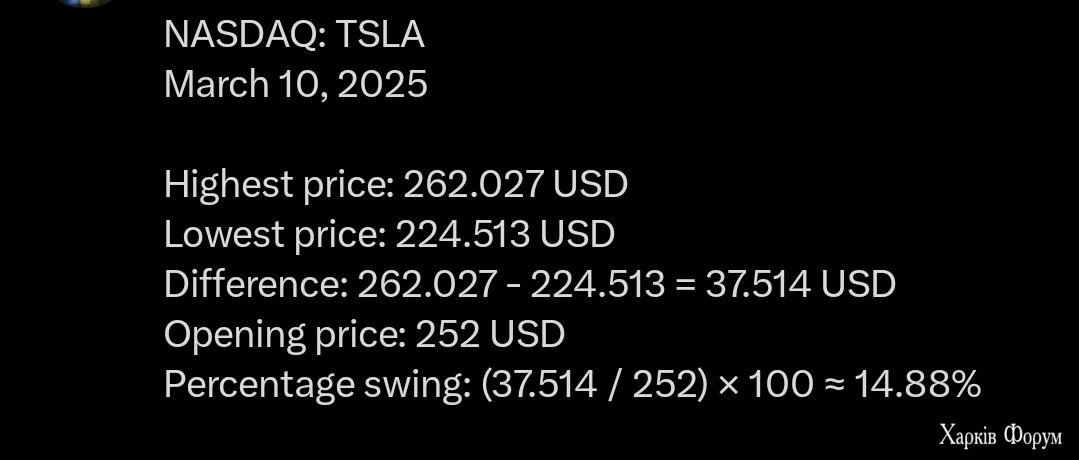Image resolution: width=1079 pixels, height=460 pixels.
Task: Click the 37.514 USD difference result
Action: [800, 285]
